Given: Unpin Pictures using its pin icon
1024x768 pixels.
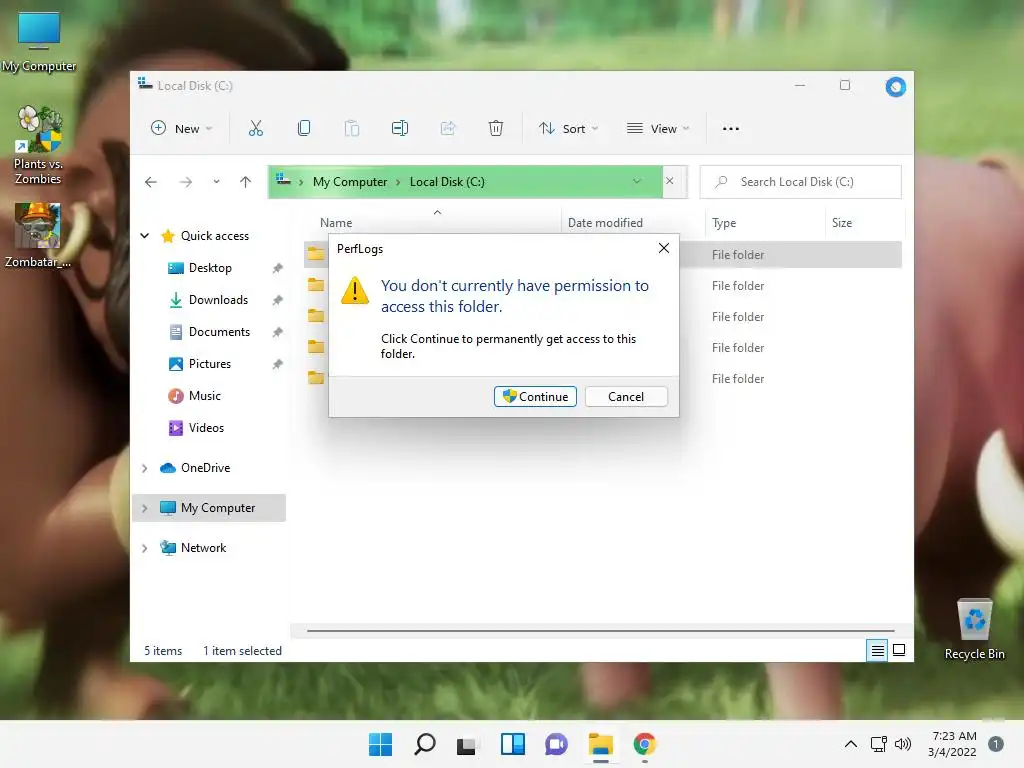Looking at the screenshot, I should [278, 364].
